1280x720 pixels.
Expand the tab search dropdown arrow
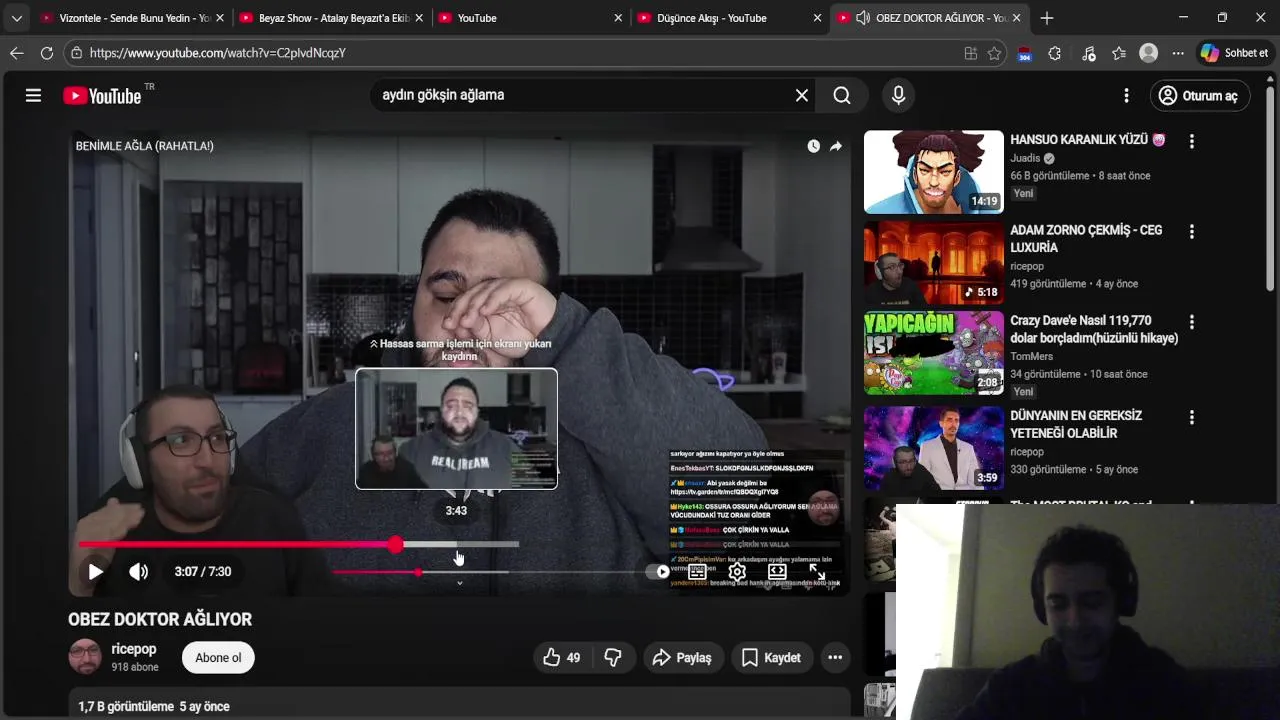coord(16,18)
